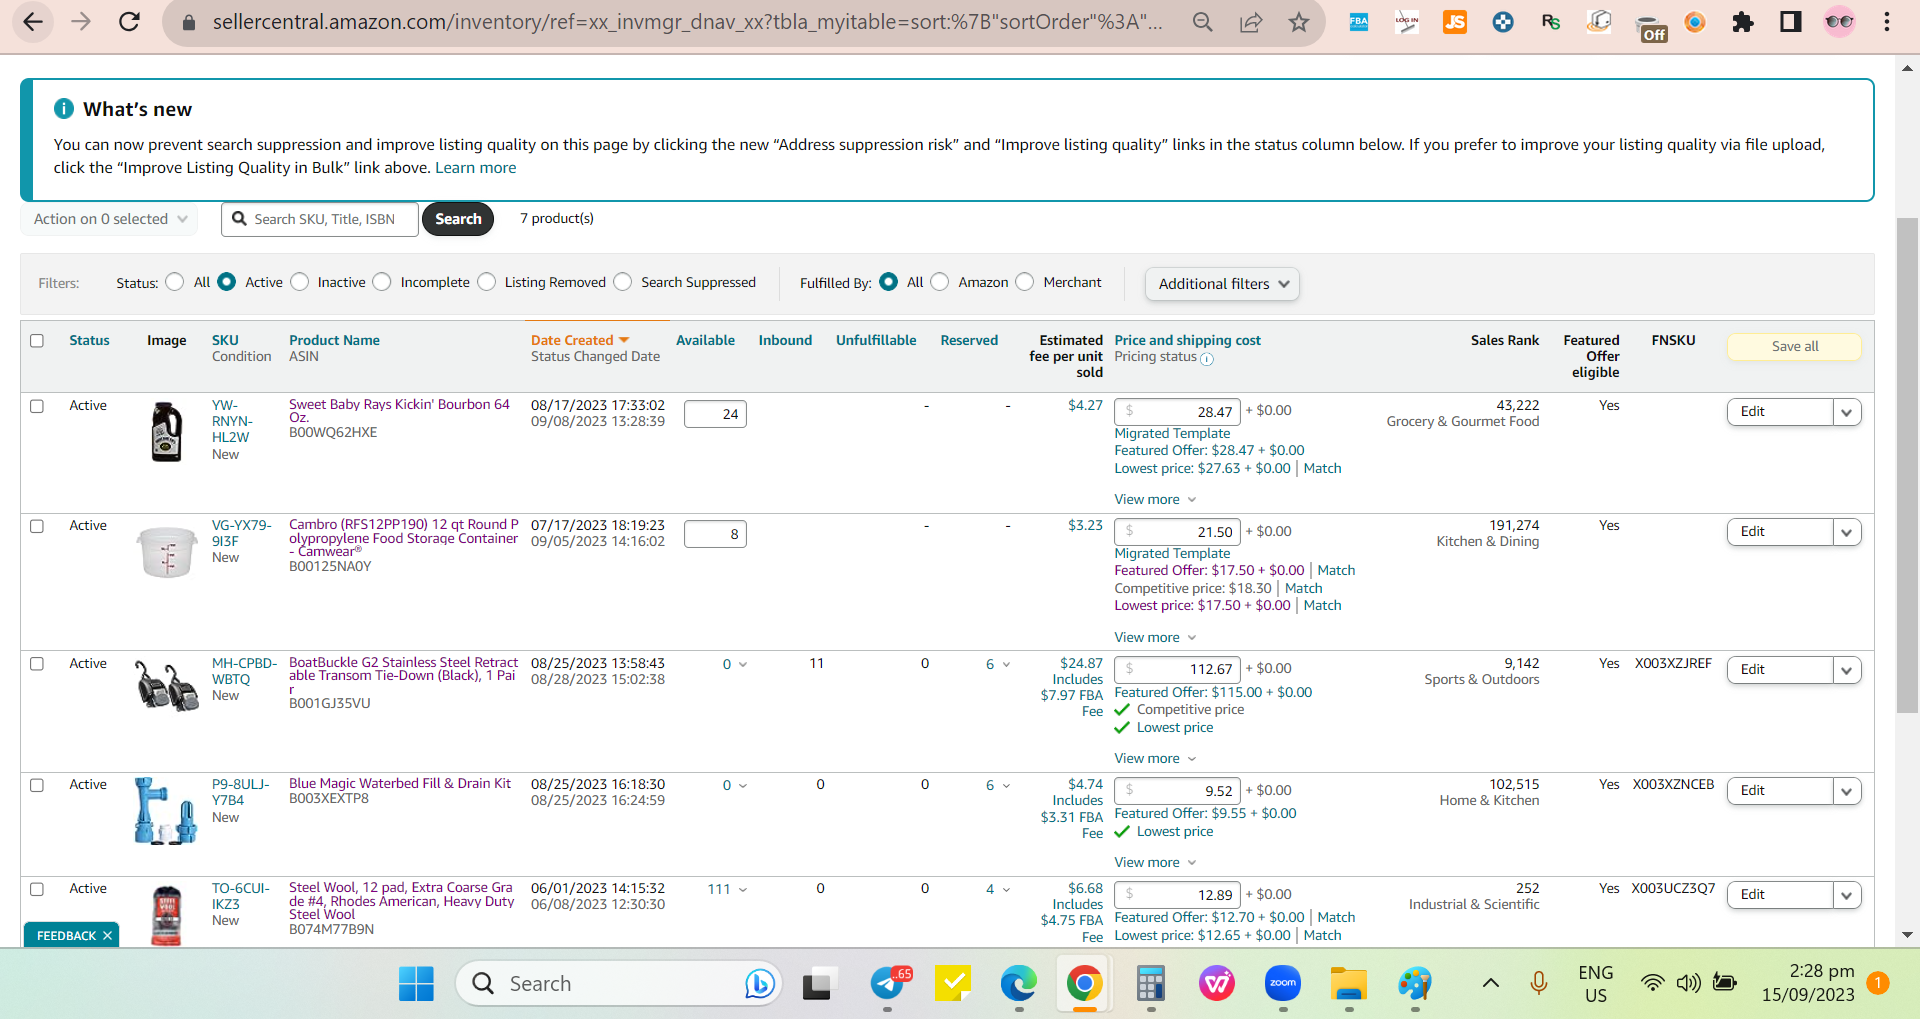Open Telegram from the taskbar

tap(888, 984)
